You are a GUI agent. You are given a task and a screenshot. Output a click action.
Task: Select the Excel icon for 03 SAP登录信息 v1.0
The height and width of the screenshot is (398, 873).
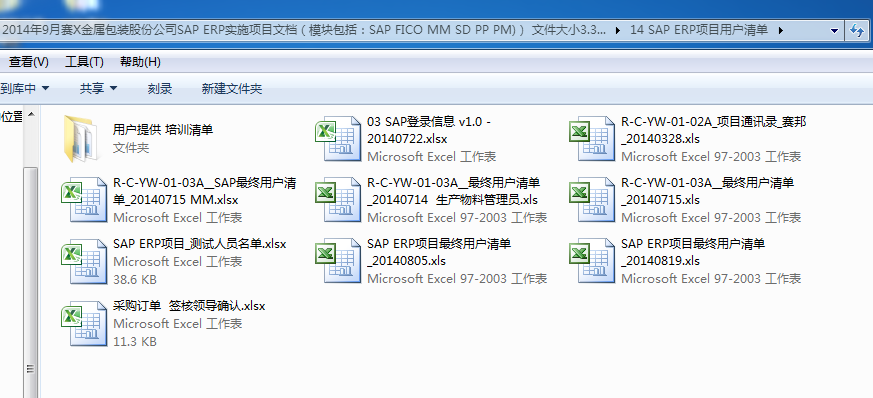338,138
